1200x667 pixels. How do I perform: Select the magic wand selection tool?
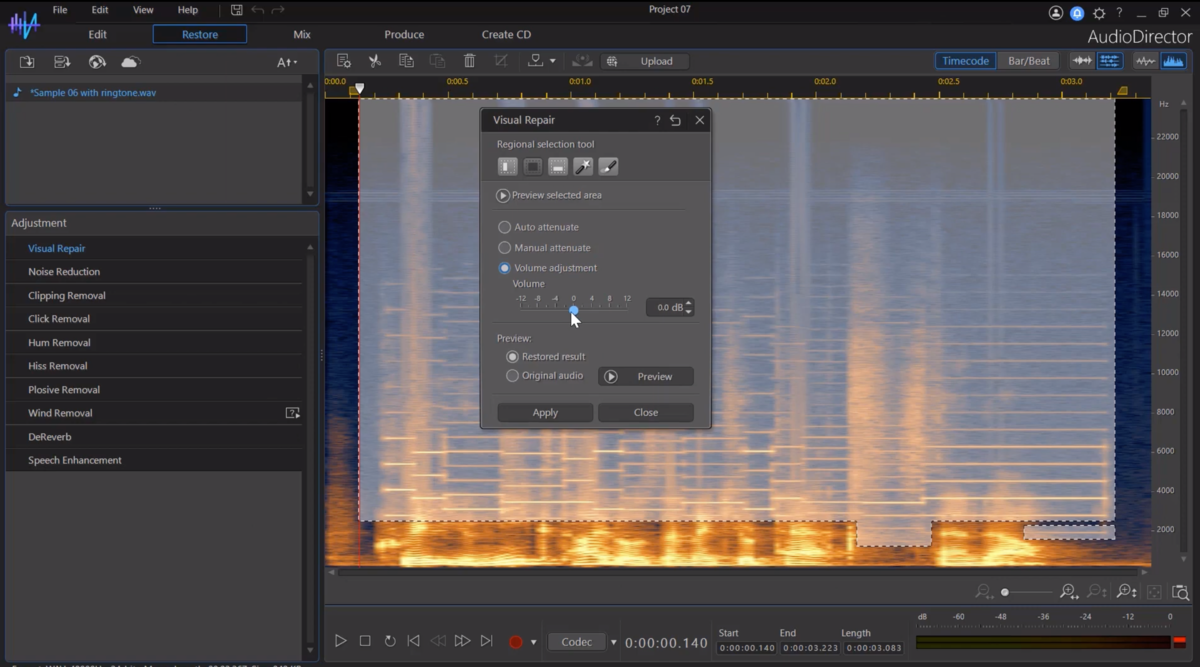583,167
